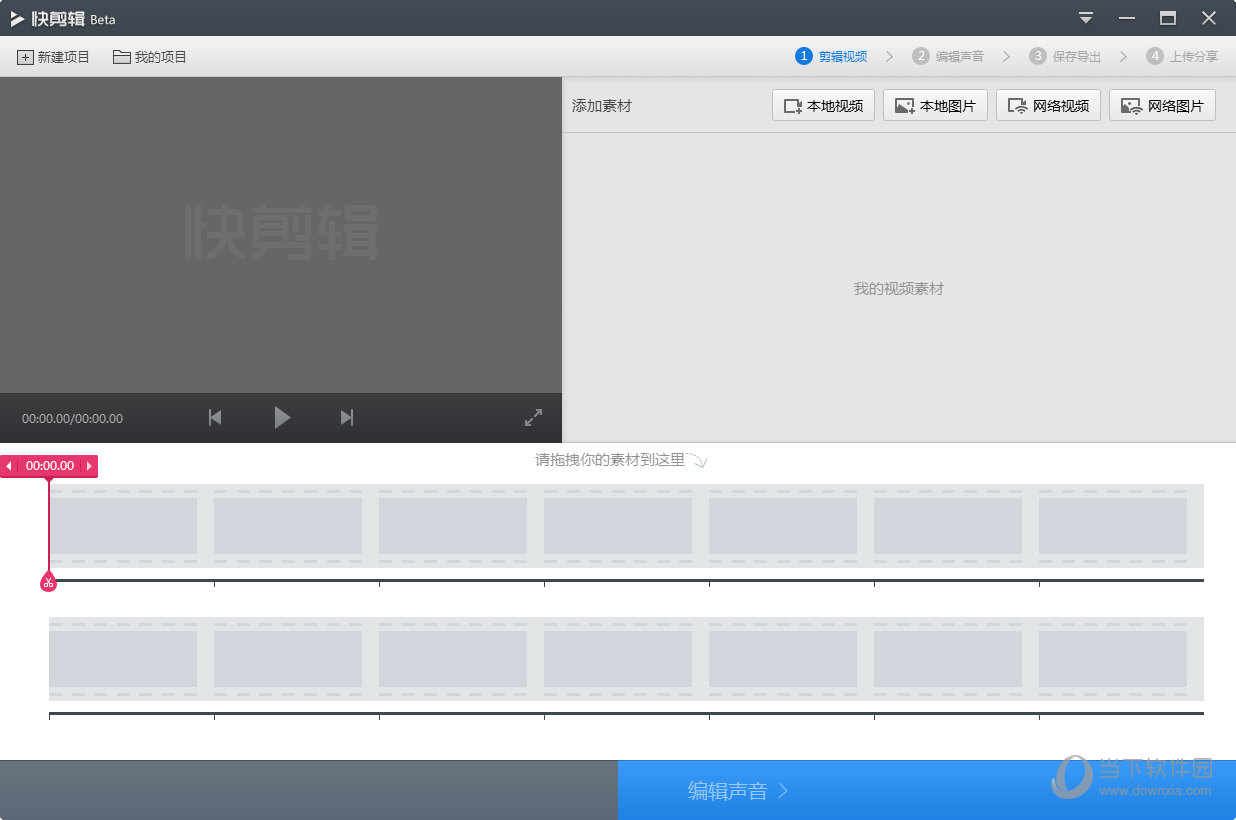The image size is (1236, 820).
Task: Open the title bar dropdown arrow menu
Action: coord(1085,18)
